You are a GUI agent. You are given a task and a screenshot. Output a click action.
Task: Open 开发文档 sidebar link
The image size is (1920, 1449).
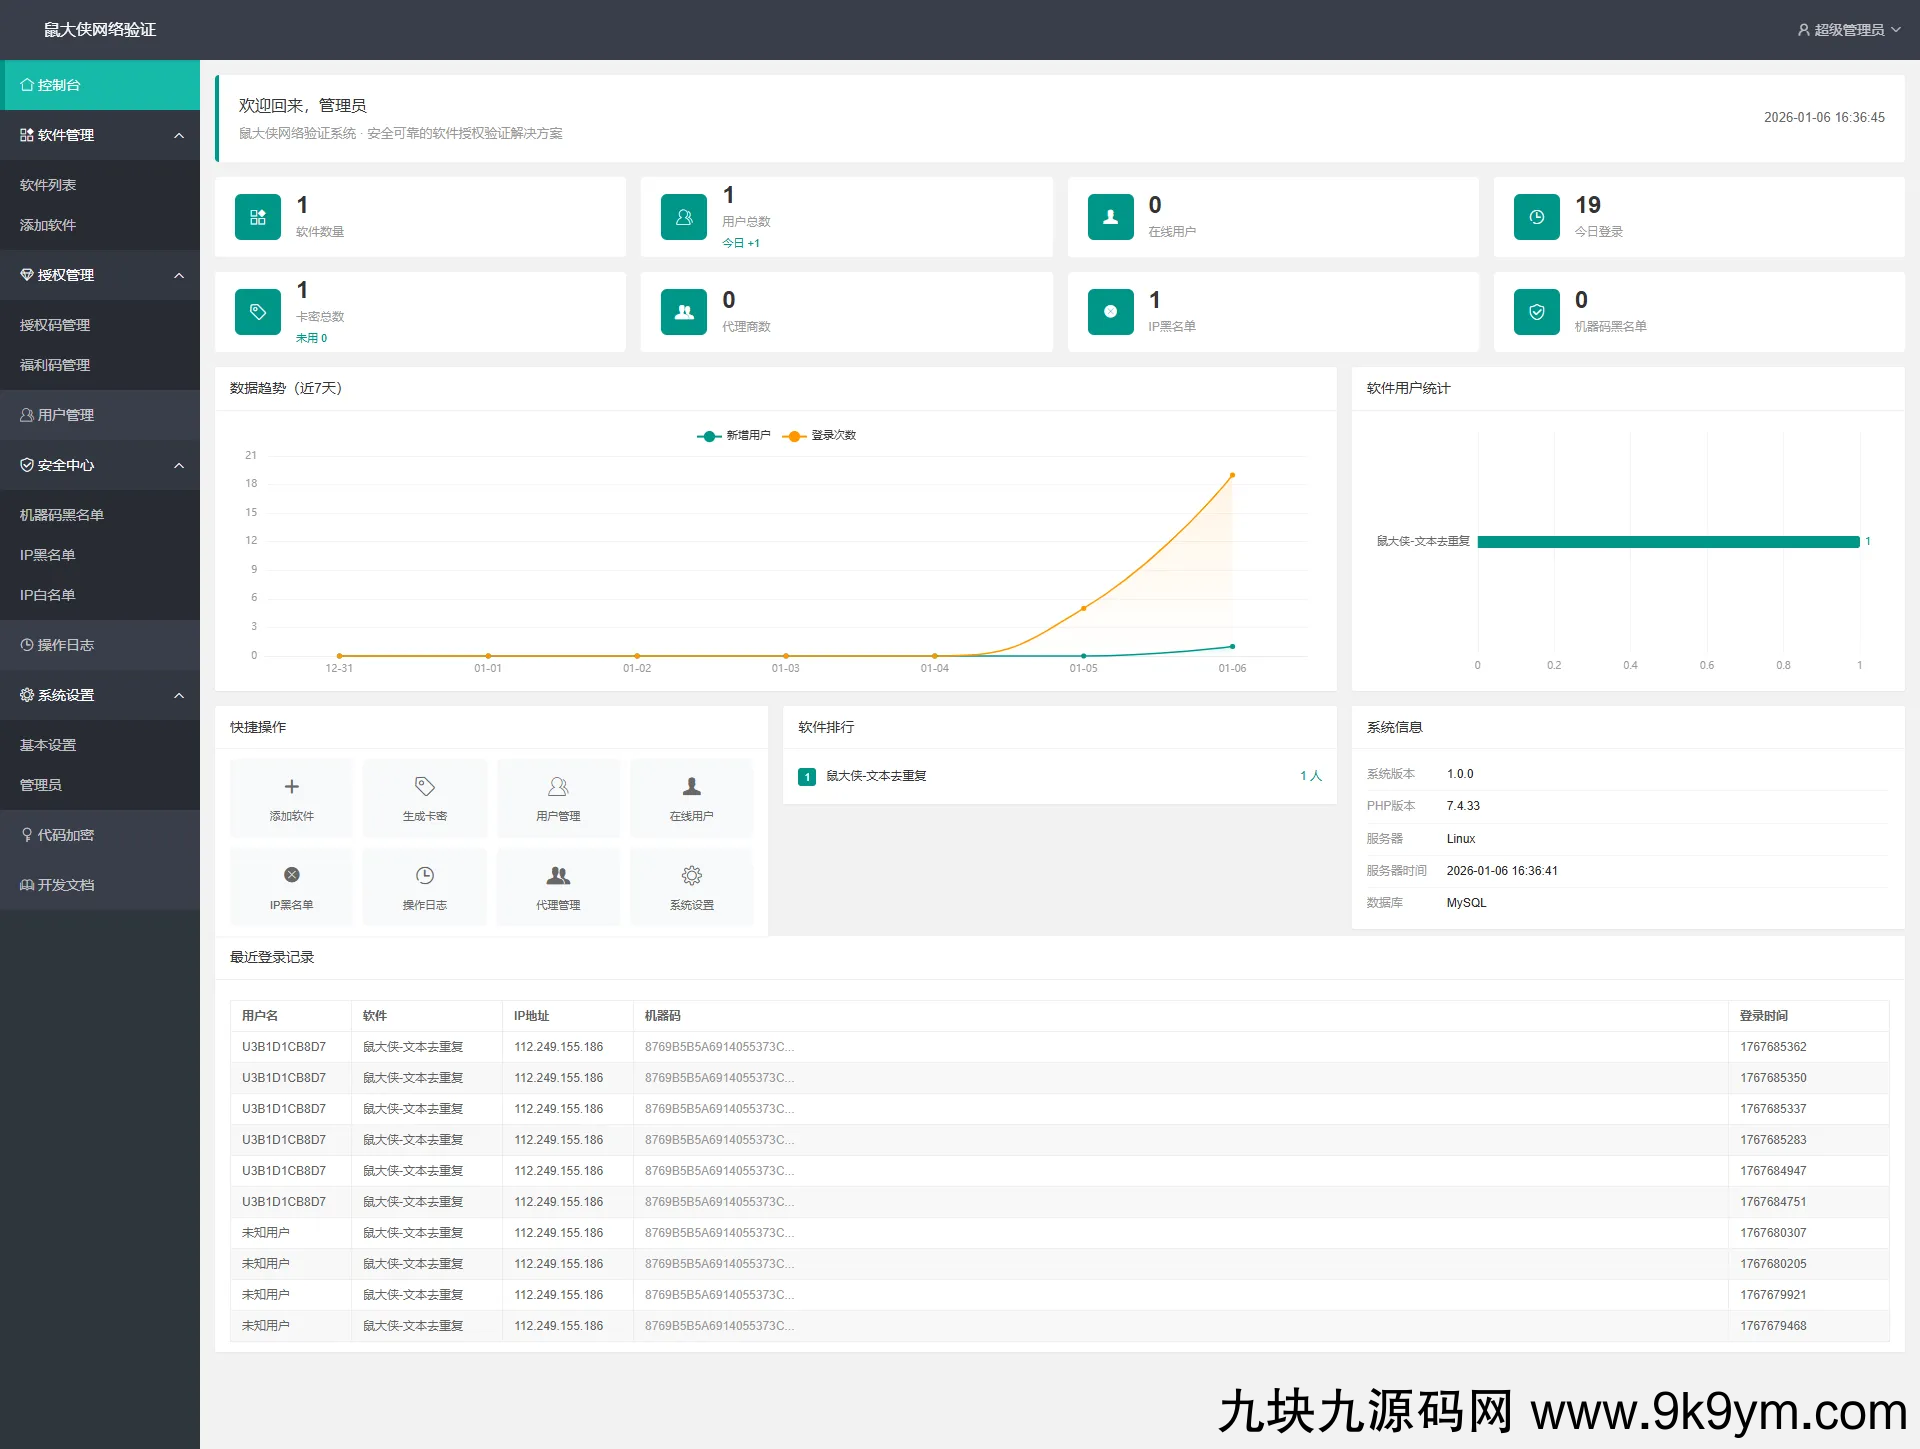(x=66, y=885)
